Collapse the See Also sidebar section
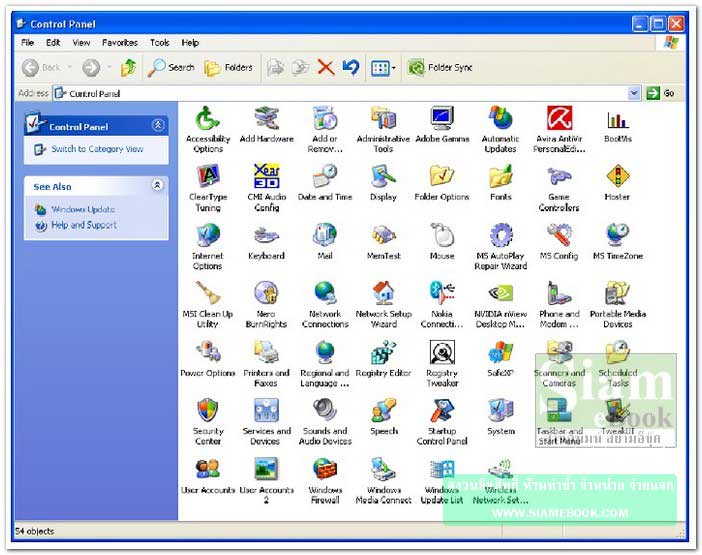Image resolution: width=702 pixels, height=555 pixels. (157, 185)
